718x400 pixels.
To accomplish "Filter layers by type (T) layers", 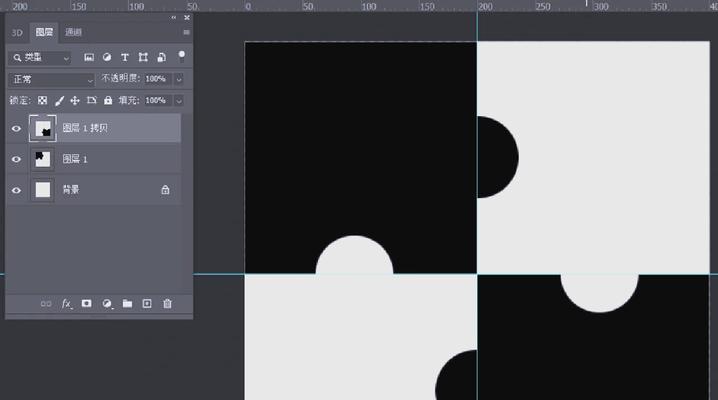I will click(x=125, y=57).
